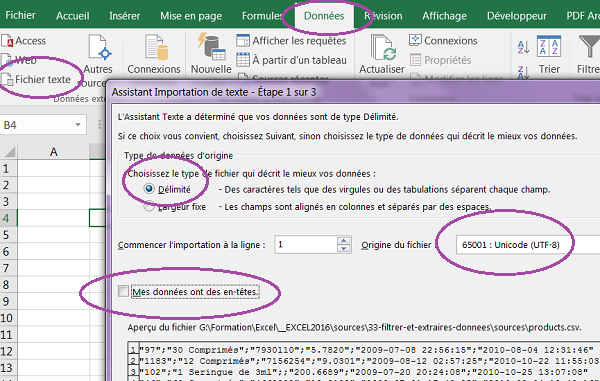Decrease the start import line value
This screenshot has width=600, height=381.
point(344,249)
